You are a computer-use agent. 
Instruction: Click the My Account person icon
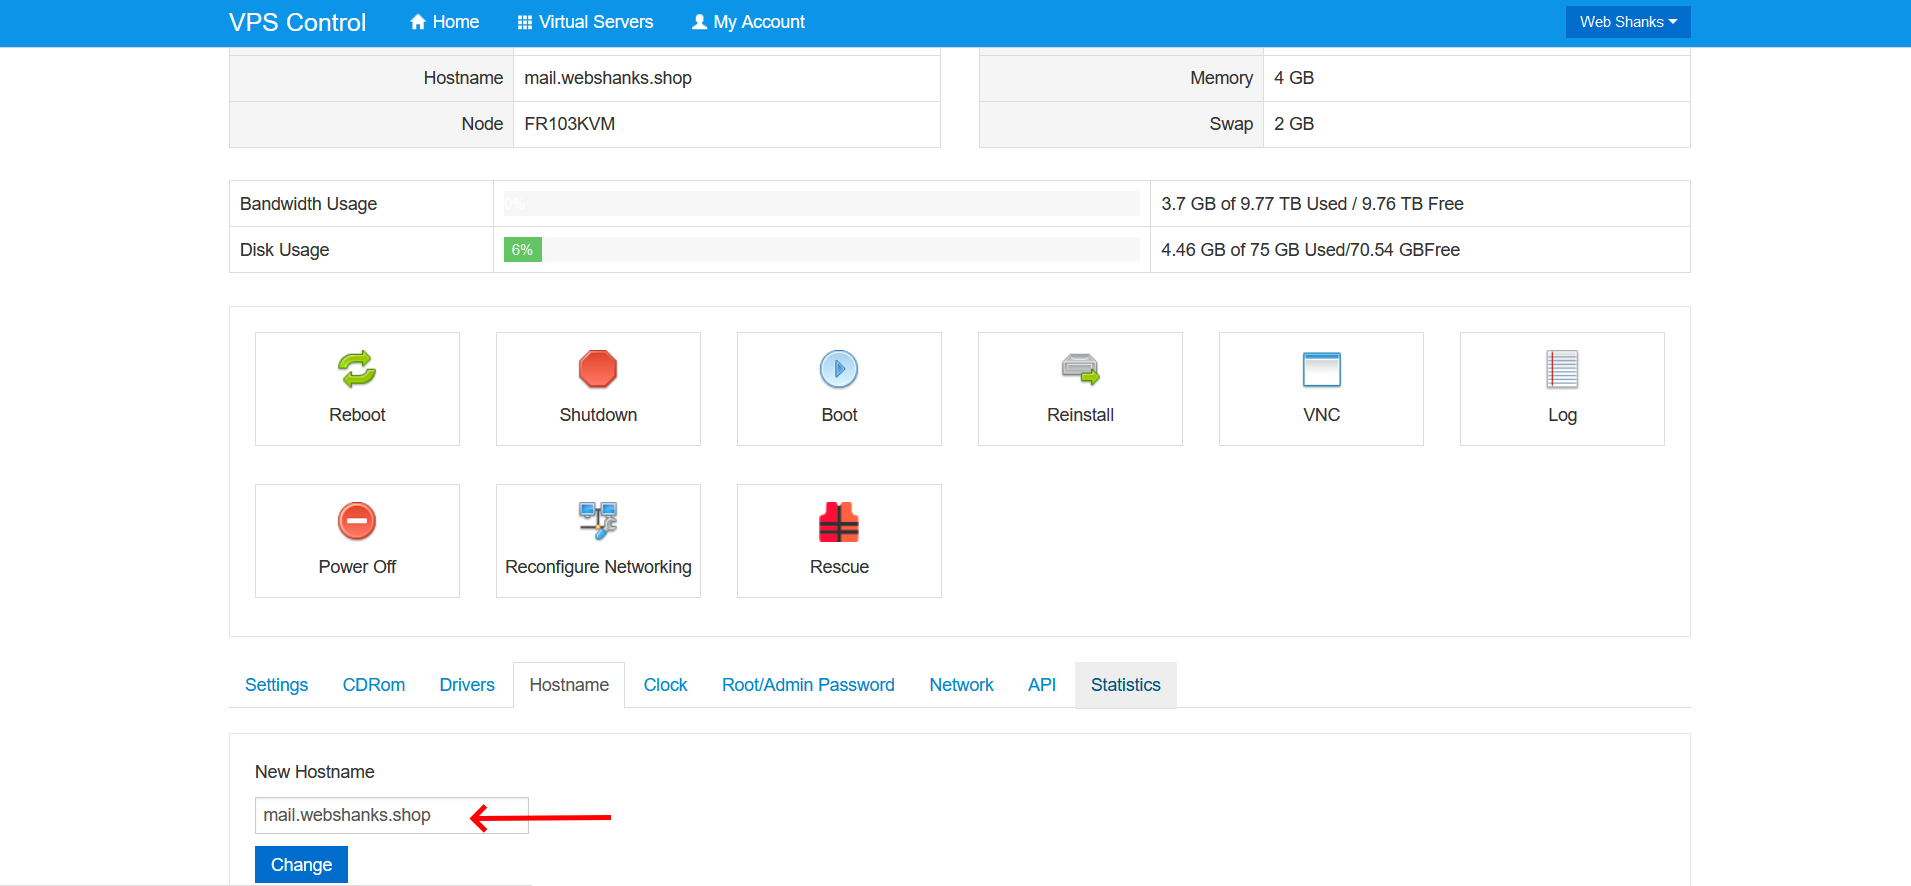coord(700,22)
